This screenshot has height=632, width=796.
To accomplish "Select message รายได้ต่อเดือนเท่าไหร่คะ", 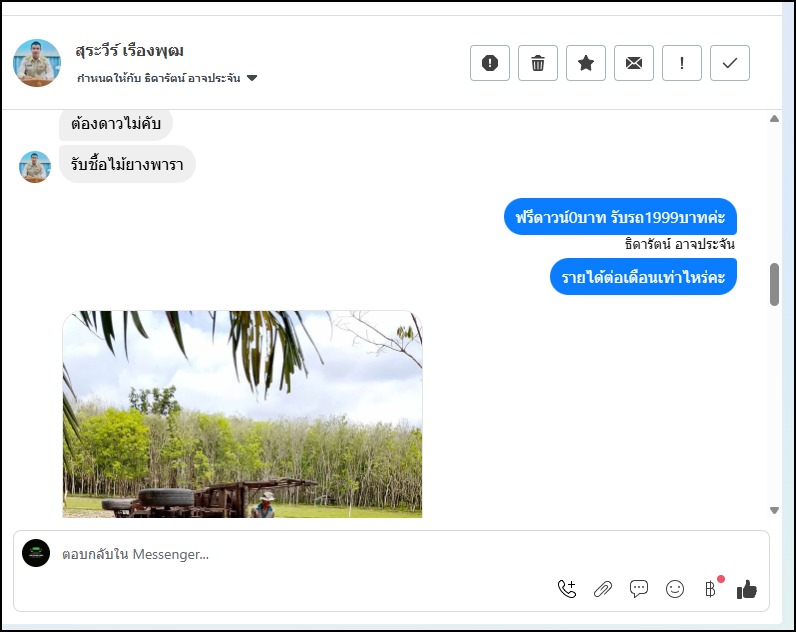I will (643, 277).
